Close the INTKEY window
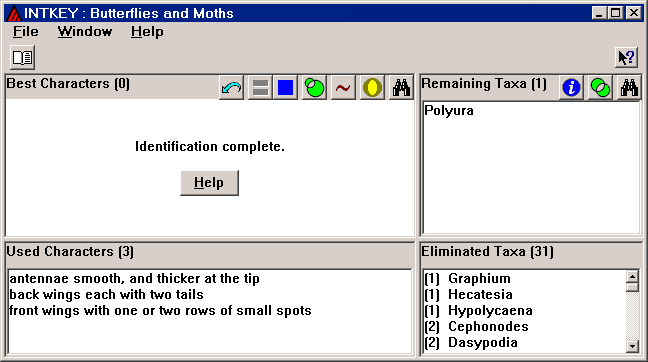The image size is (648, 362). (634, 13)
